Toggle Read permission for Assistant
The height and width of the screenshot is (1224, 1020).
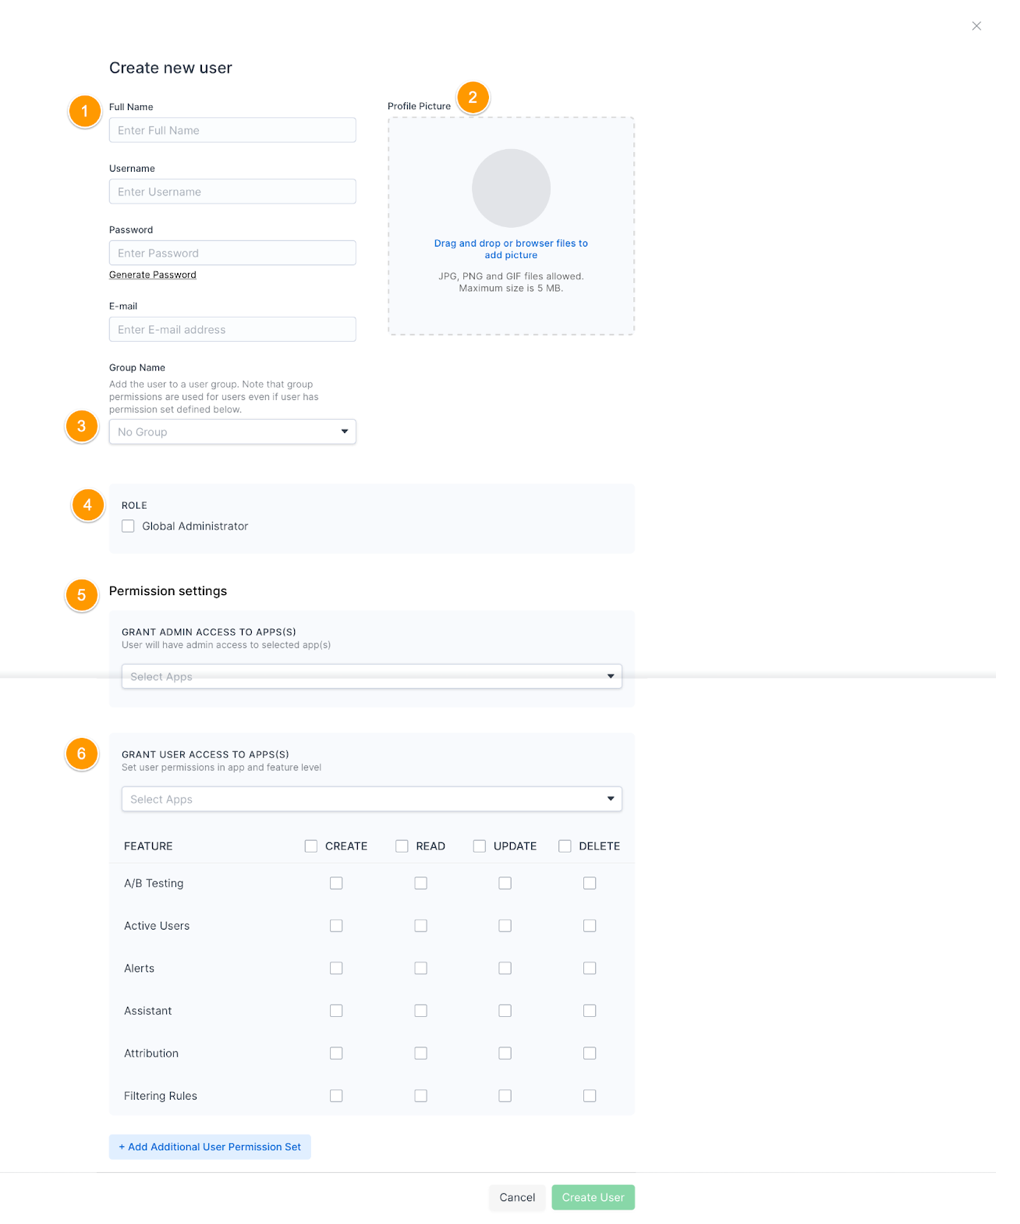[421, 1011]
